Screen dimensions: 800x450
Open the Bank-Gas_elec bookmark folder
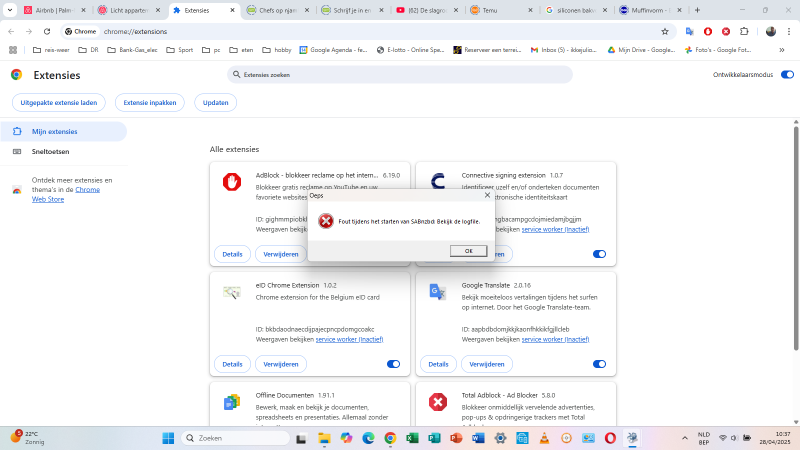(x=132, y=50)
